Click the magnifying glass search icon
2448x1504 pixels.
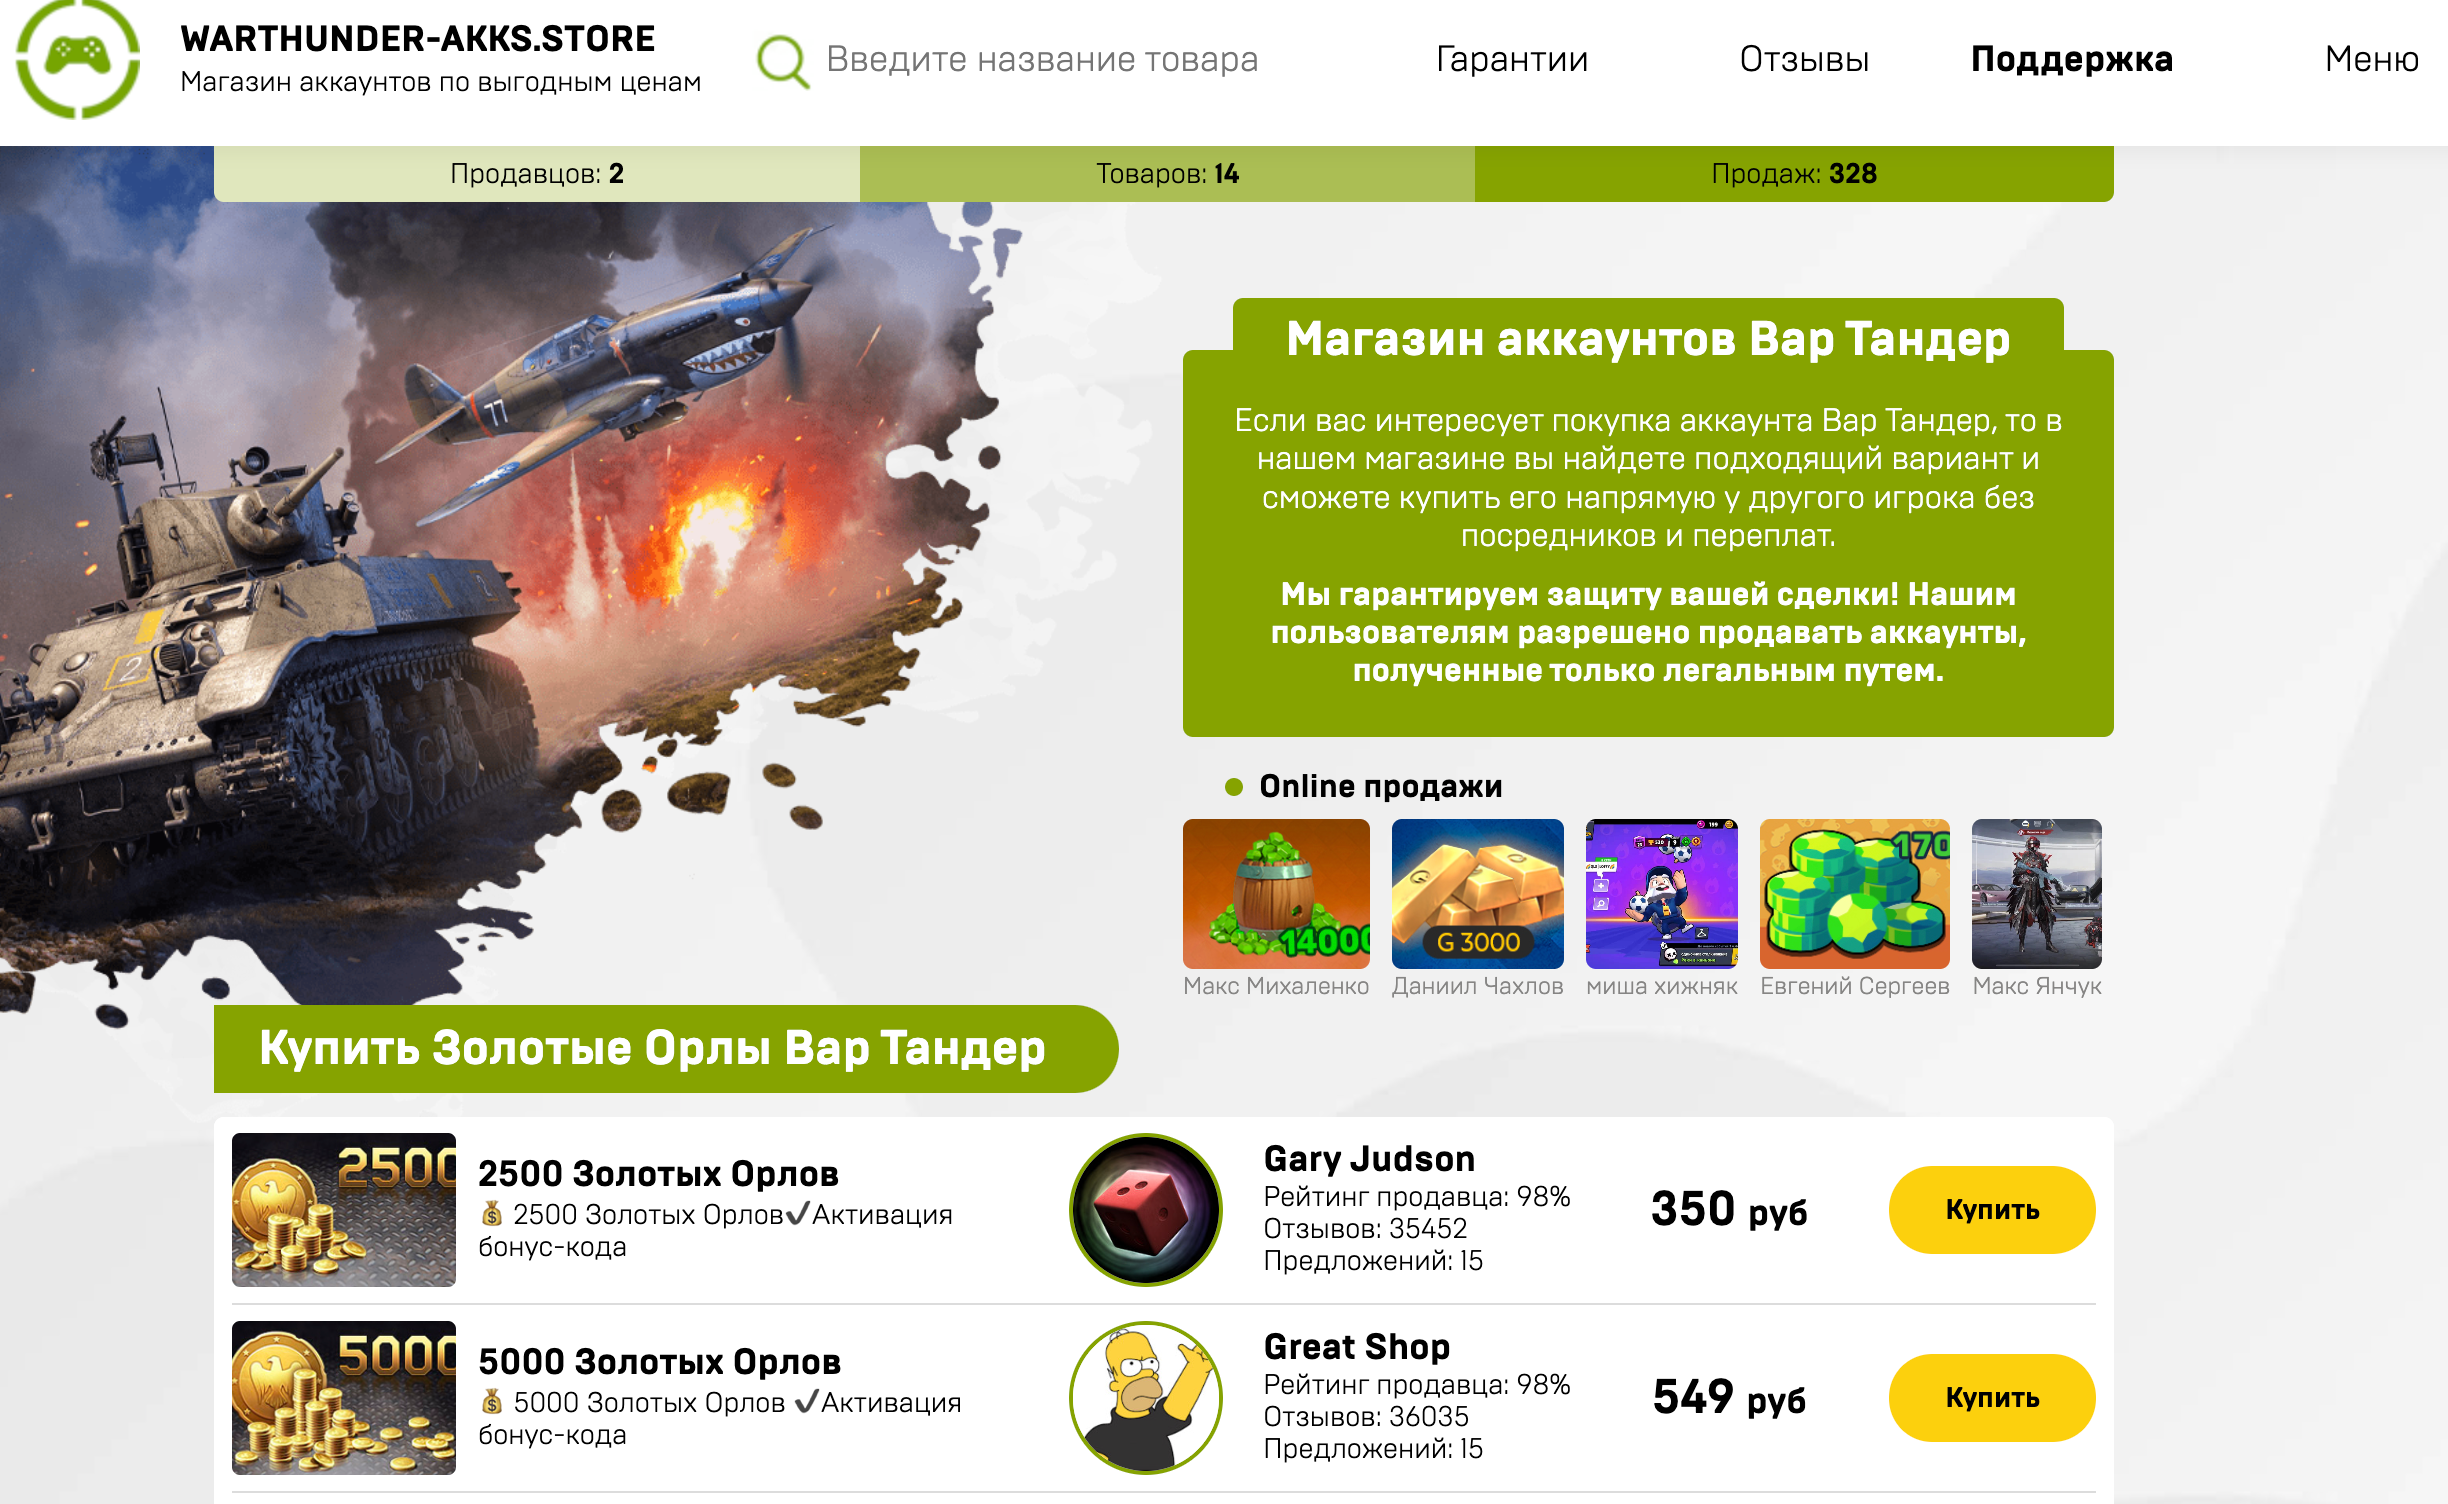coord(783,61)
